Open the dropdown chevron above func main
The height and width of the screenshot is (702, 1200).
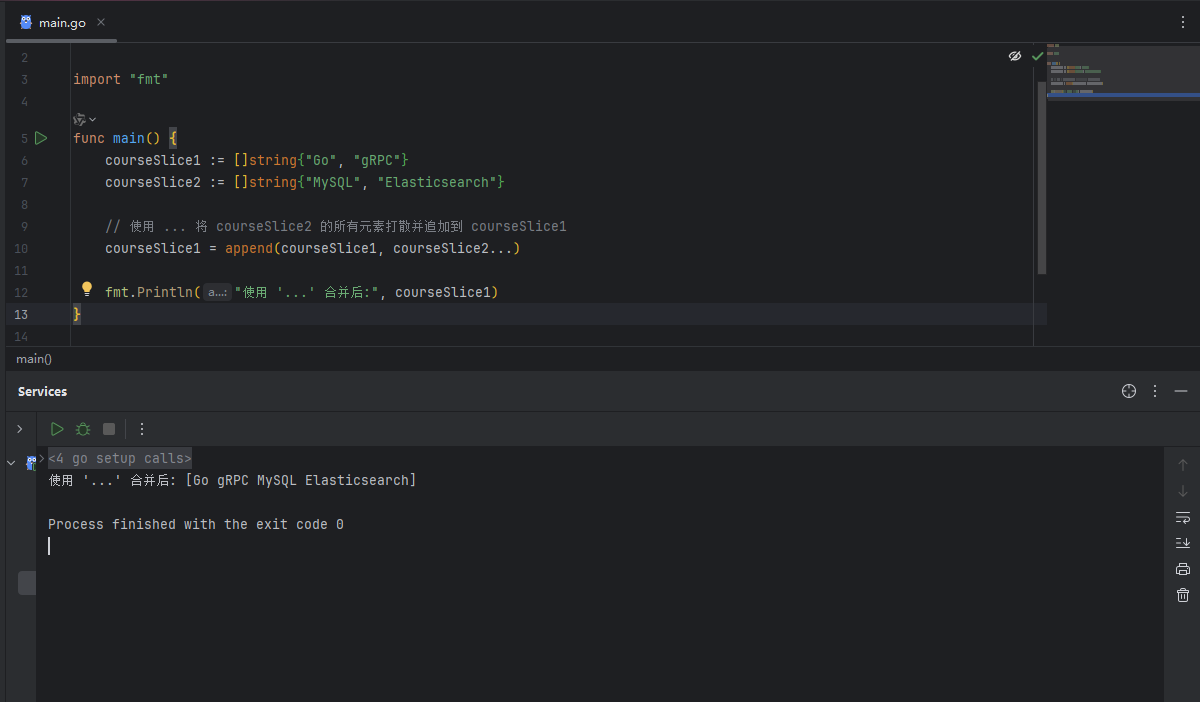(x=93, y=119)
